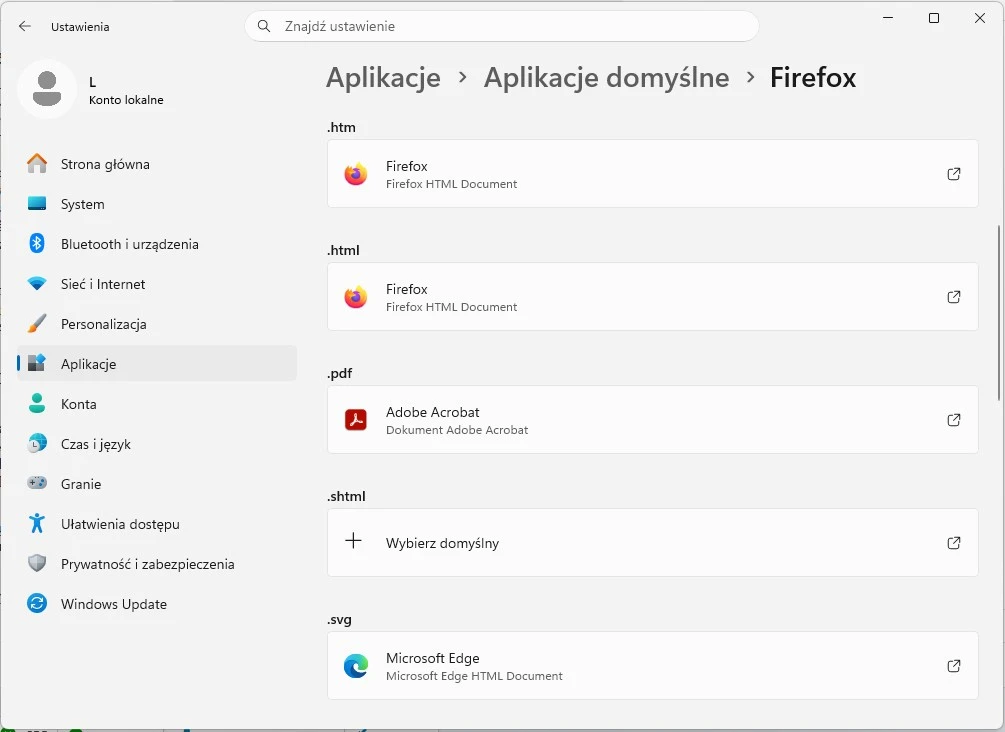
Task: Click the Strona główna home icon
Action: [x=37, y=164]
